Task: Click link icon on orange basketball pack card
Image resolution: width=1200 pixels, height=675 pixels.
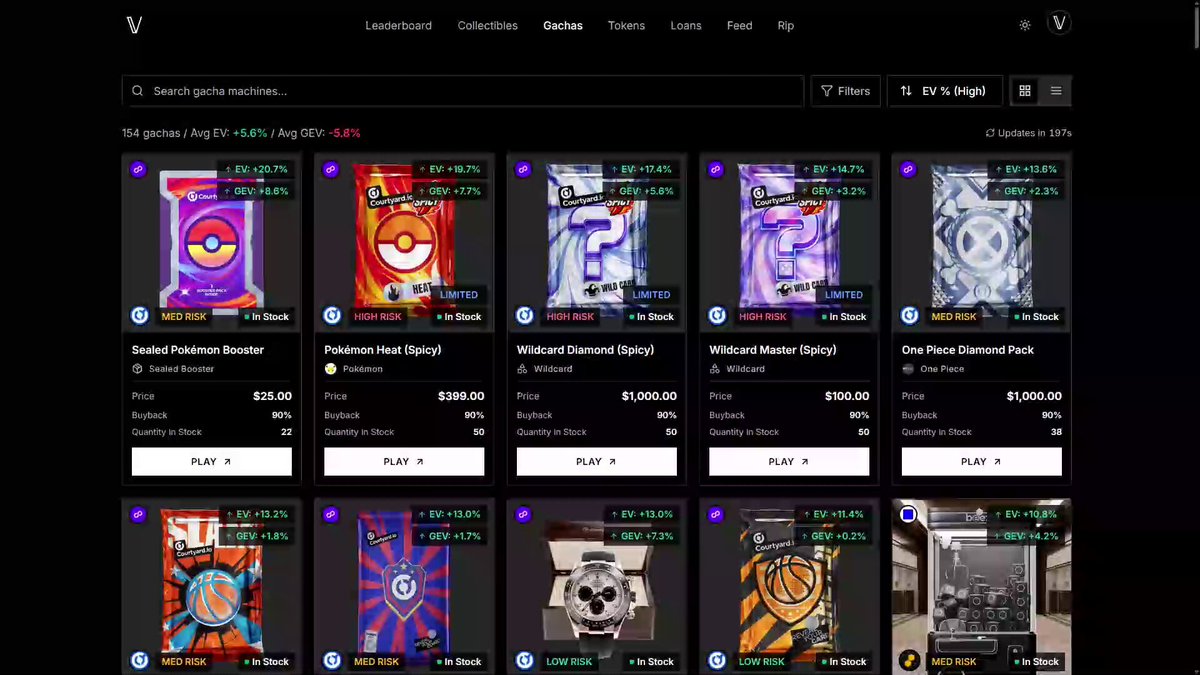Action: pyautogui.click(x=716, y=514)
